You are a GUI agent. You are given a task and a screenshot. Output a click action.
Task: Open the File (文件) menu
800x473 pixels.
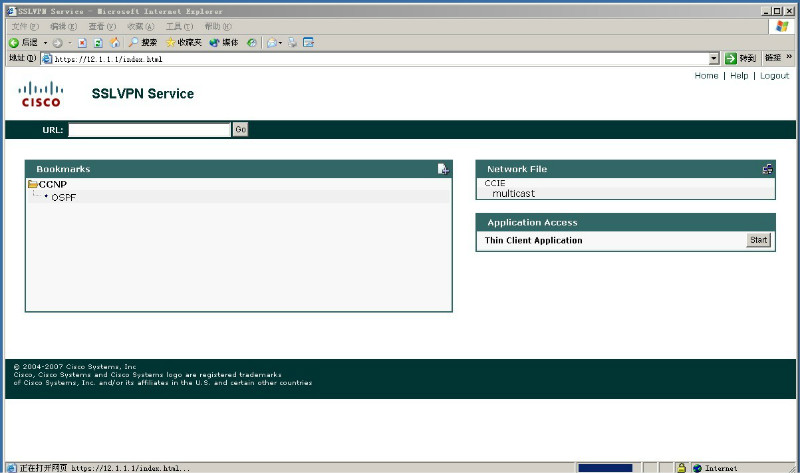point(25,27)
